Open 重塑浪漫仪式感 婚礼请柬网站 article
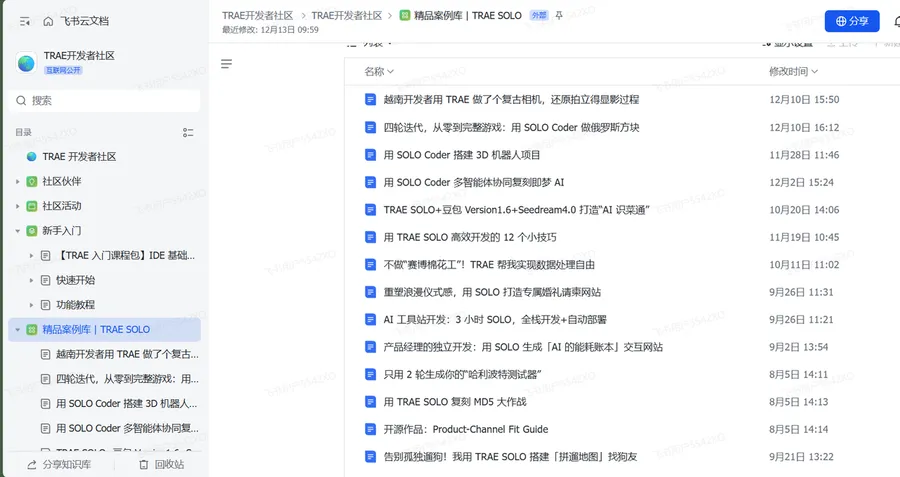 coord(492,292)
